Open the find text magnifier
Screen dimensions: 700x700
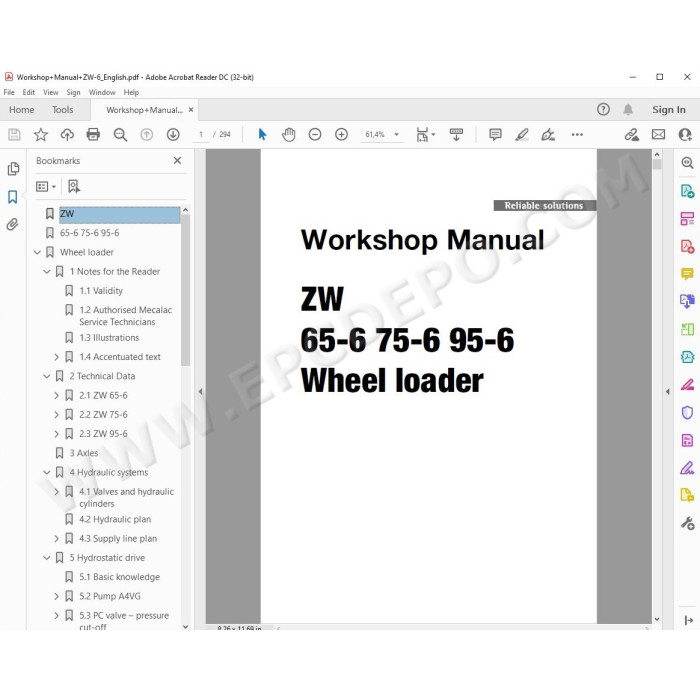[x=120, y=134]
